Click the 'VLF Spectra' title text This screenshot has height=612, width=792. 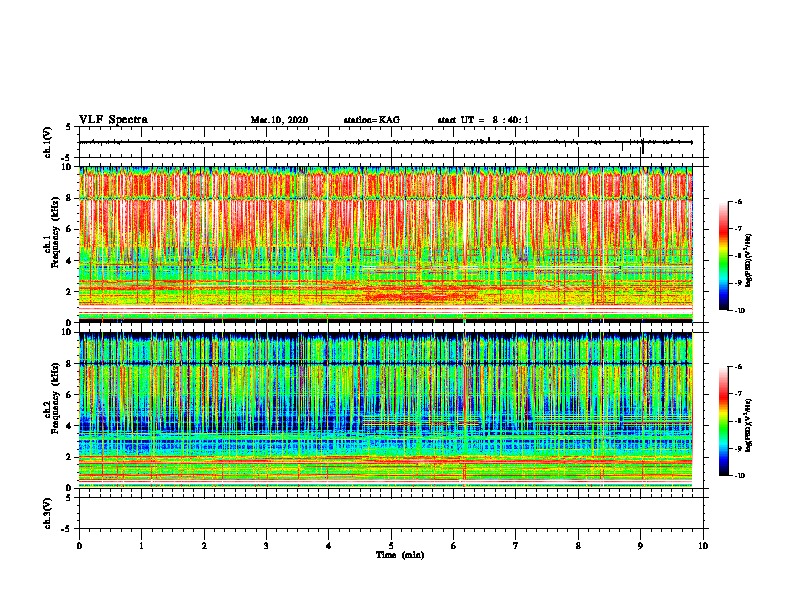click(x=113, y=120)
